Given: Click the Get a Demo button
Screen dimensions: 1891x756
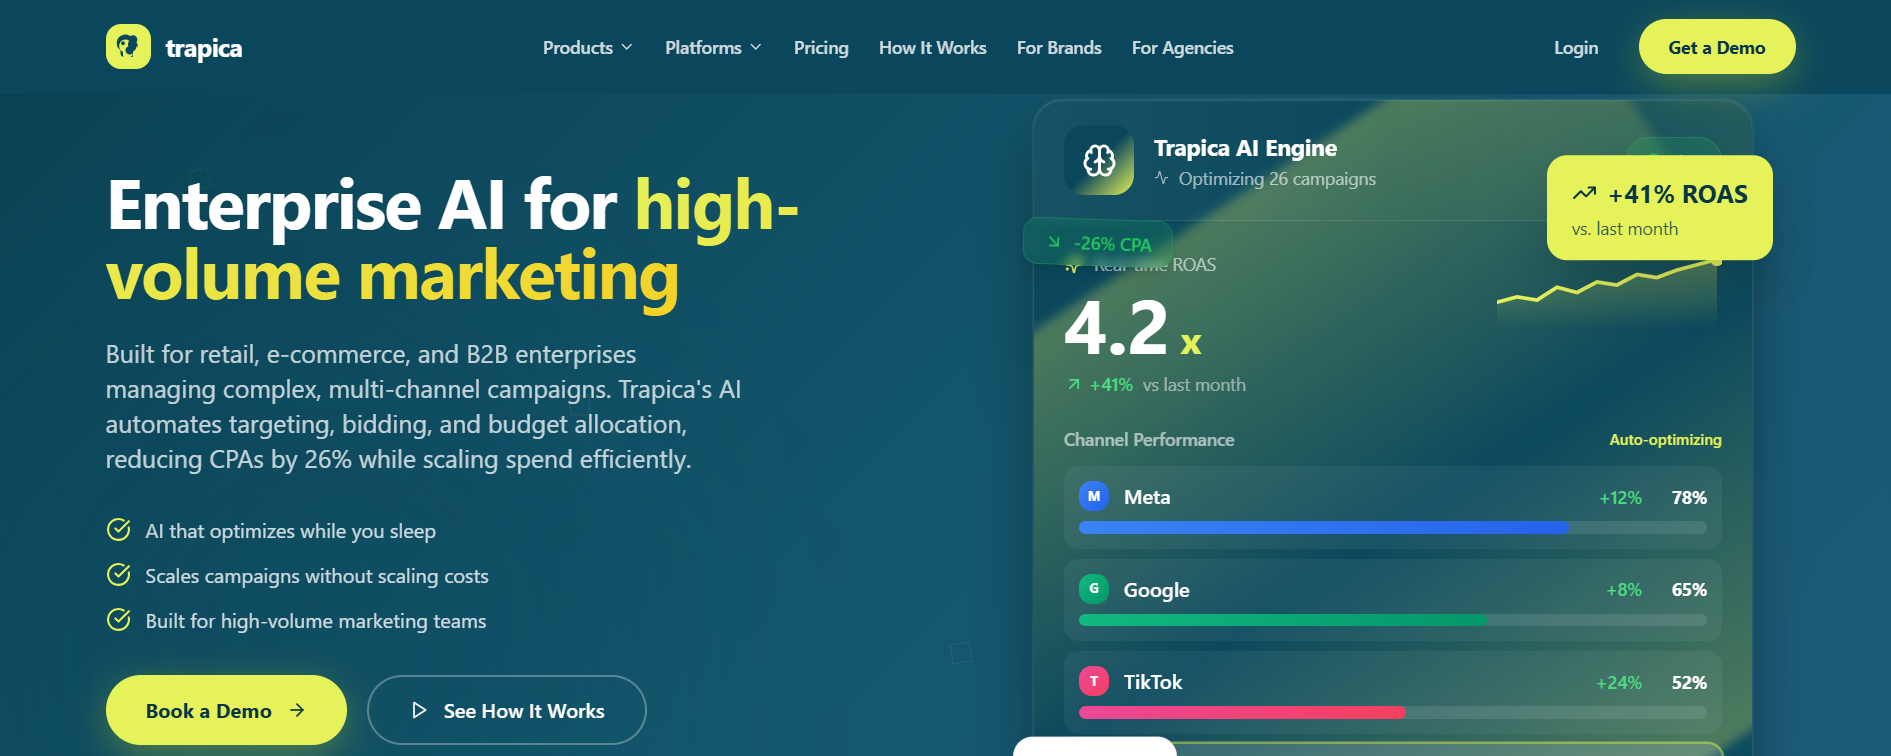Looking at the screenshot, I should (1717, 47).
